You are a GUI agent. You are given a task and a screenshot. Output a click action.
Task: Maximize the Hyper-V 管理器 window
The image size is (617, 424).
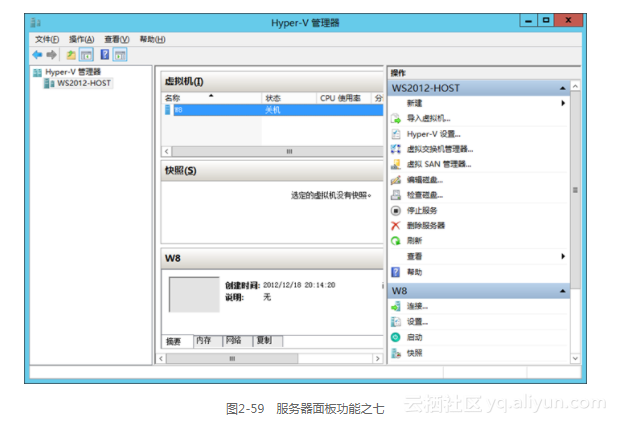[x=546, y=20]
